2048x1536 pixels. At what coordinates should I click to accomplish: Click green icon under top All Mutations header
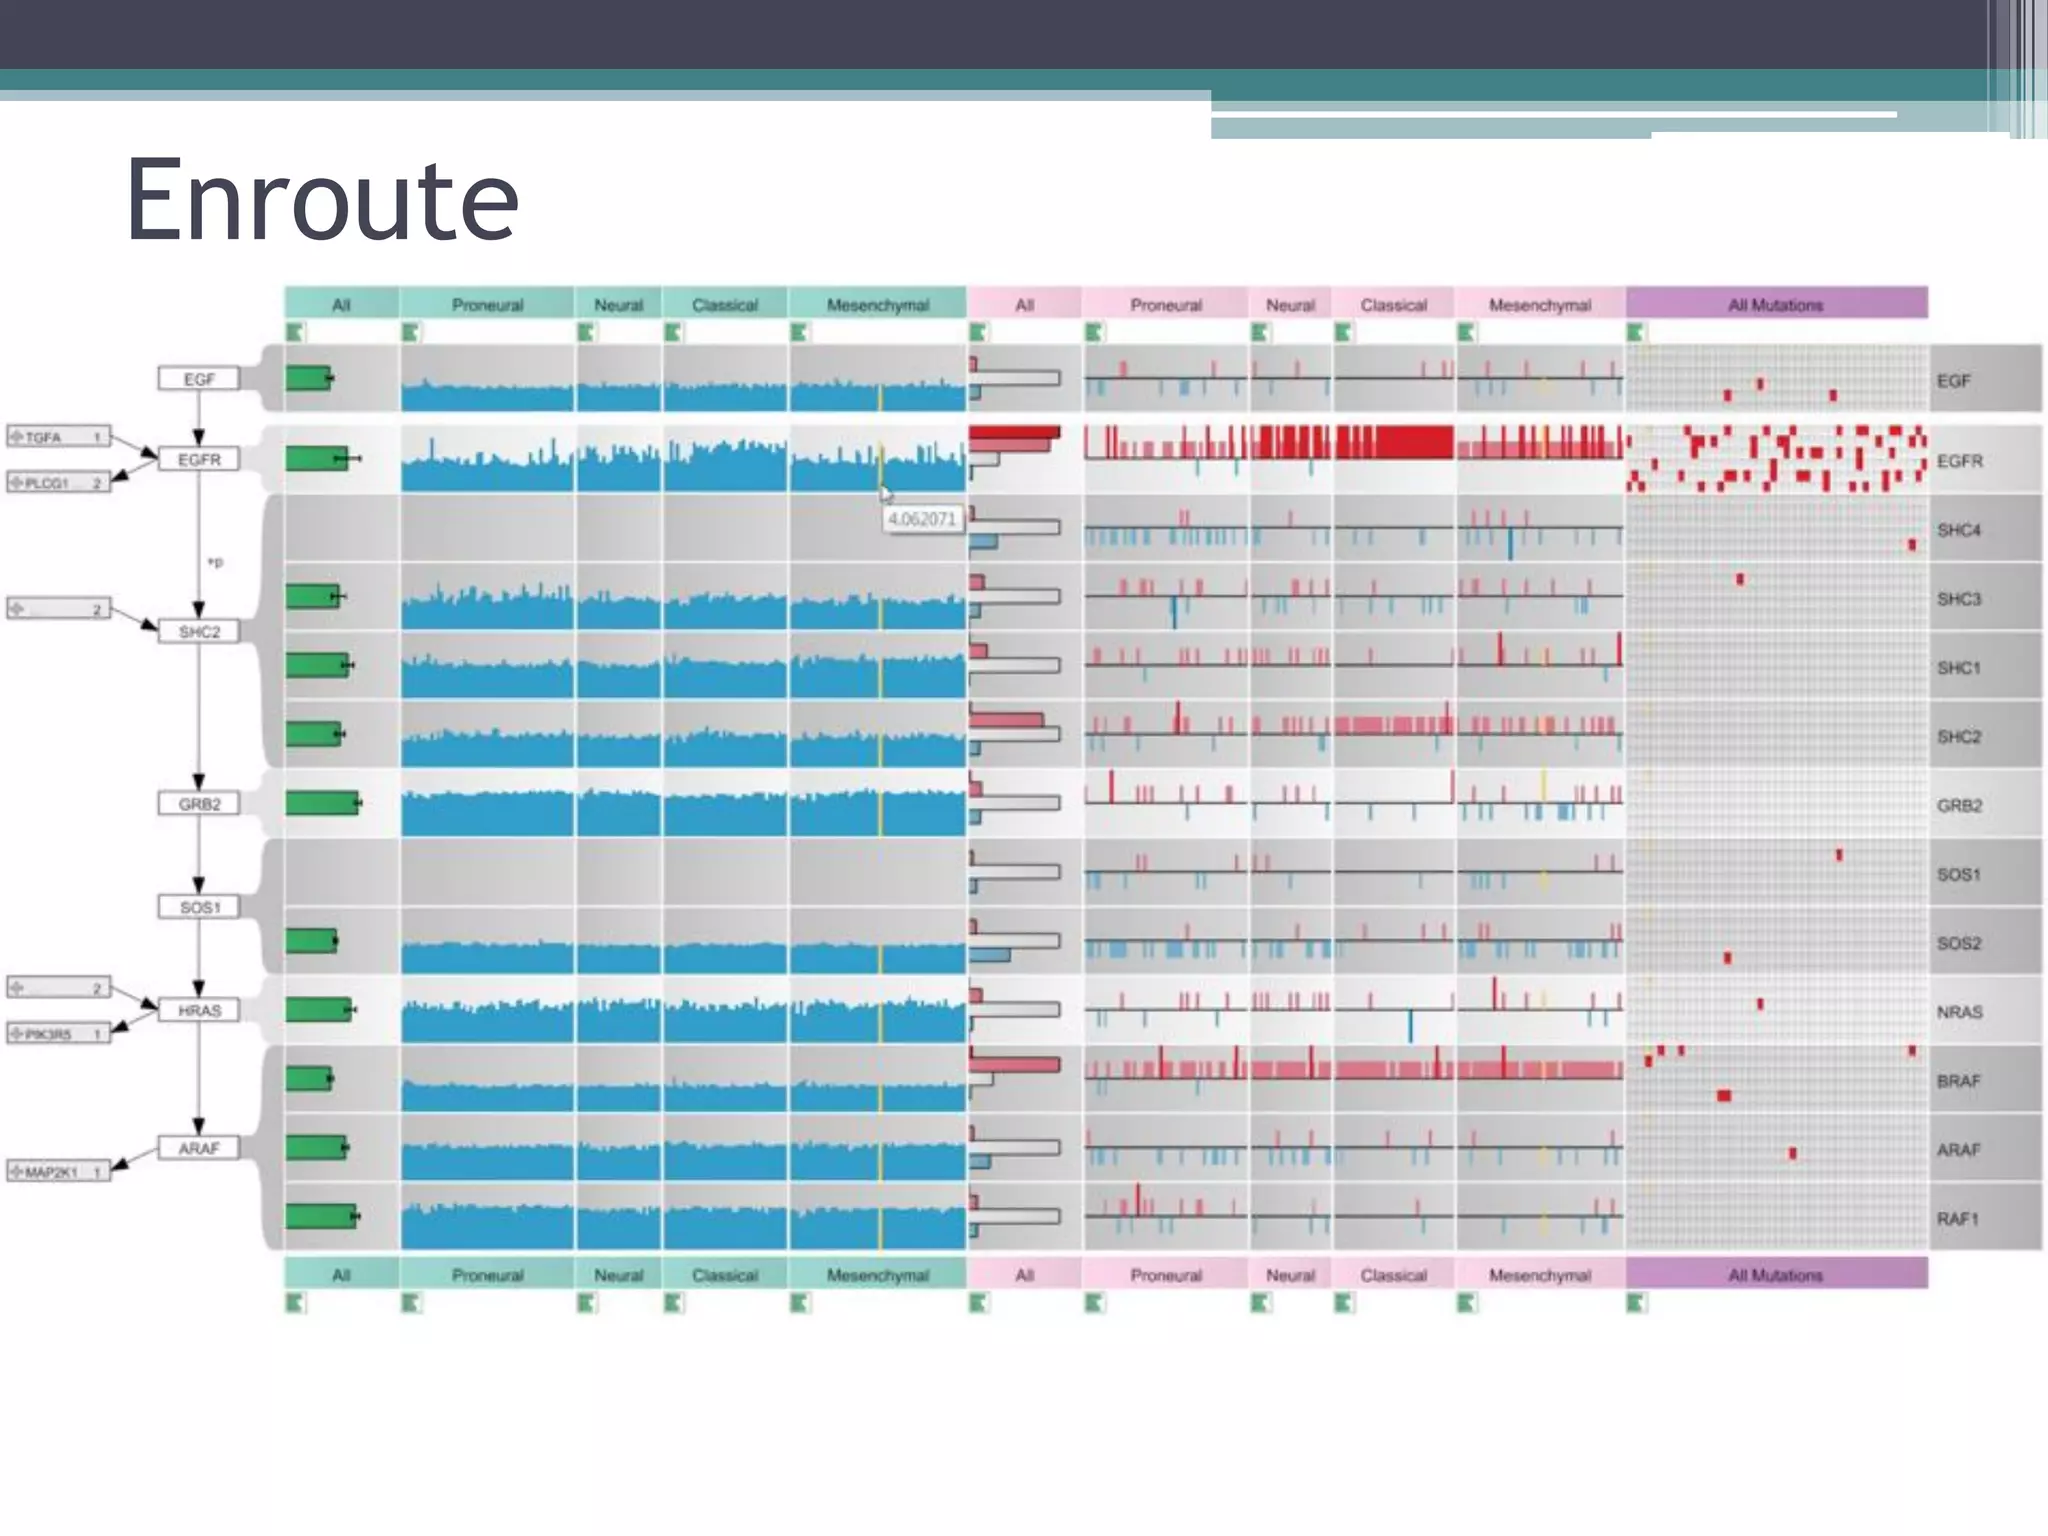click(1636, 332)
